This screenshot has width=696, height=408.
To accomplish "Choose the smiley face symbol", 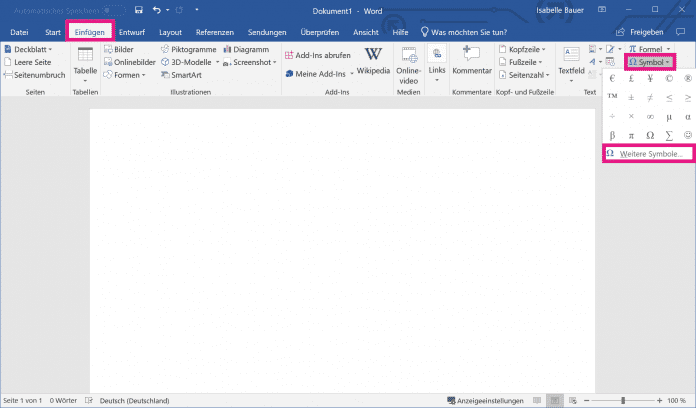I will [x=687, y=135].
